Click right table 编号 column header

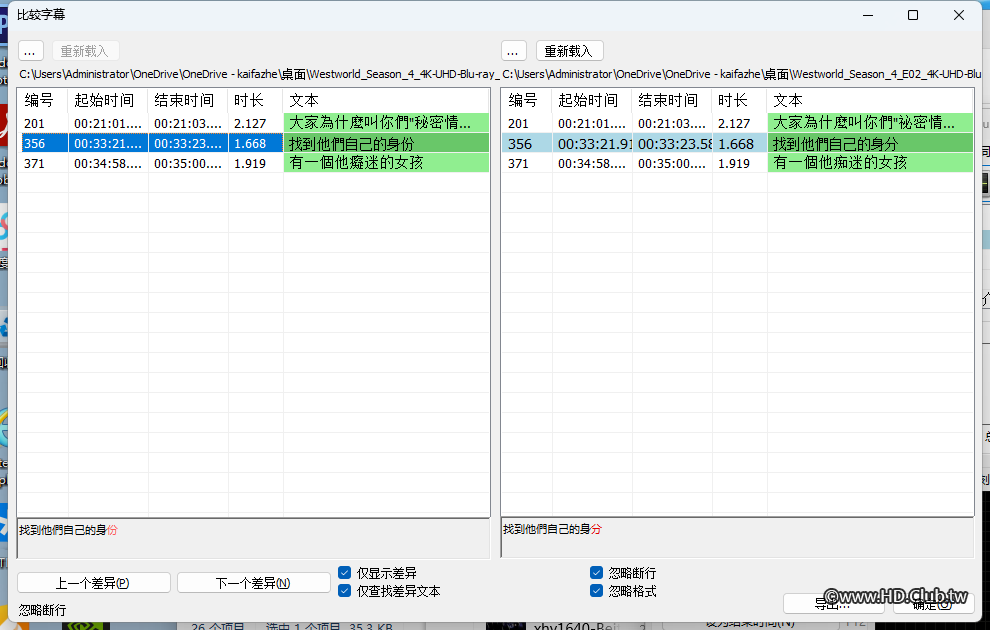pyautogui.click(x=527, y=100)
